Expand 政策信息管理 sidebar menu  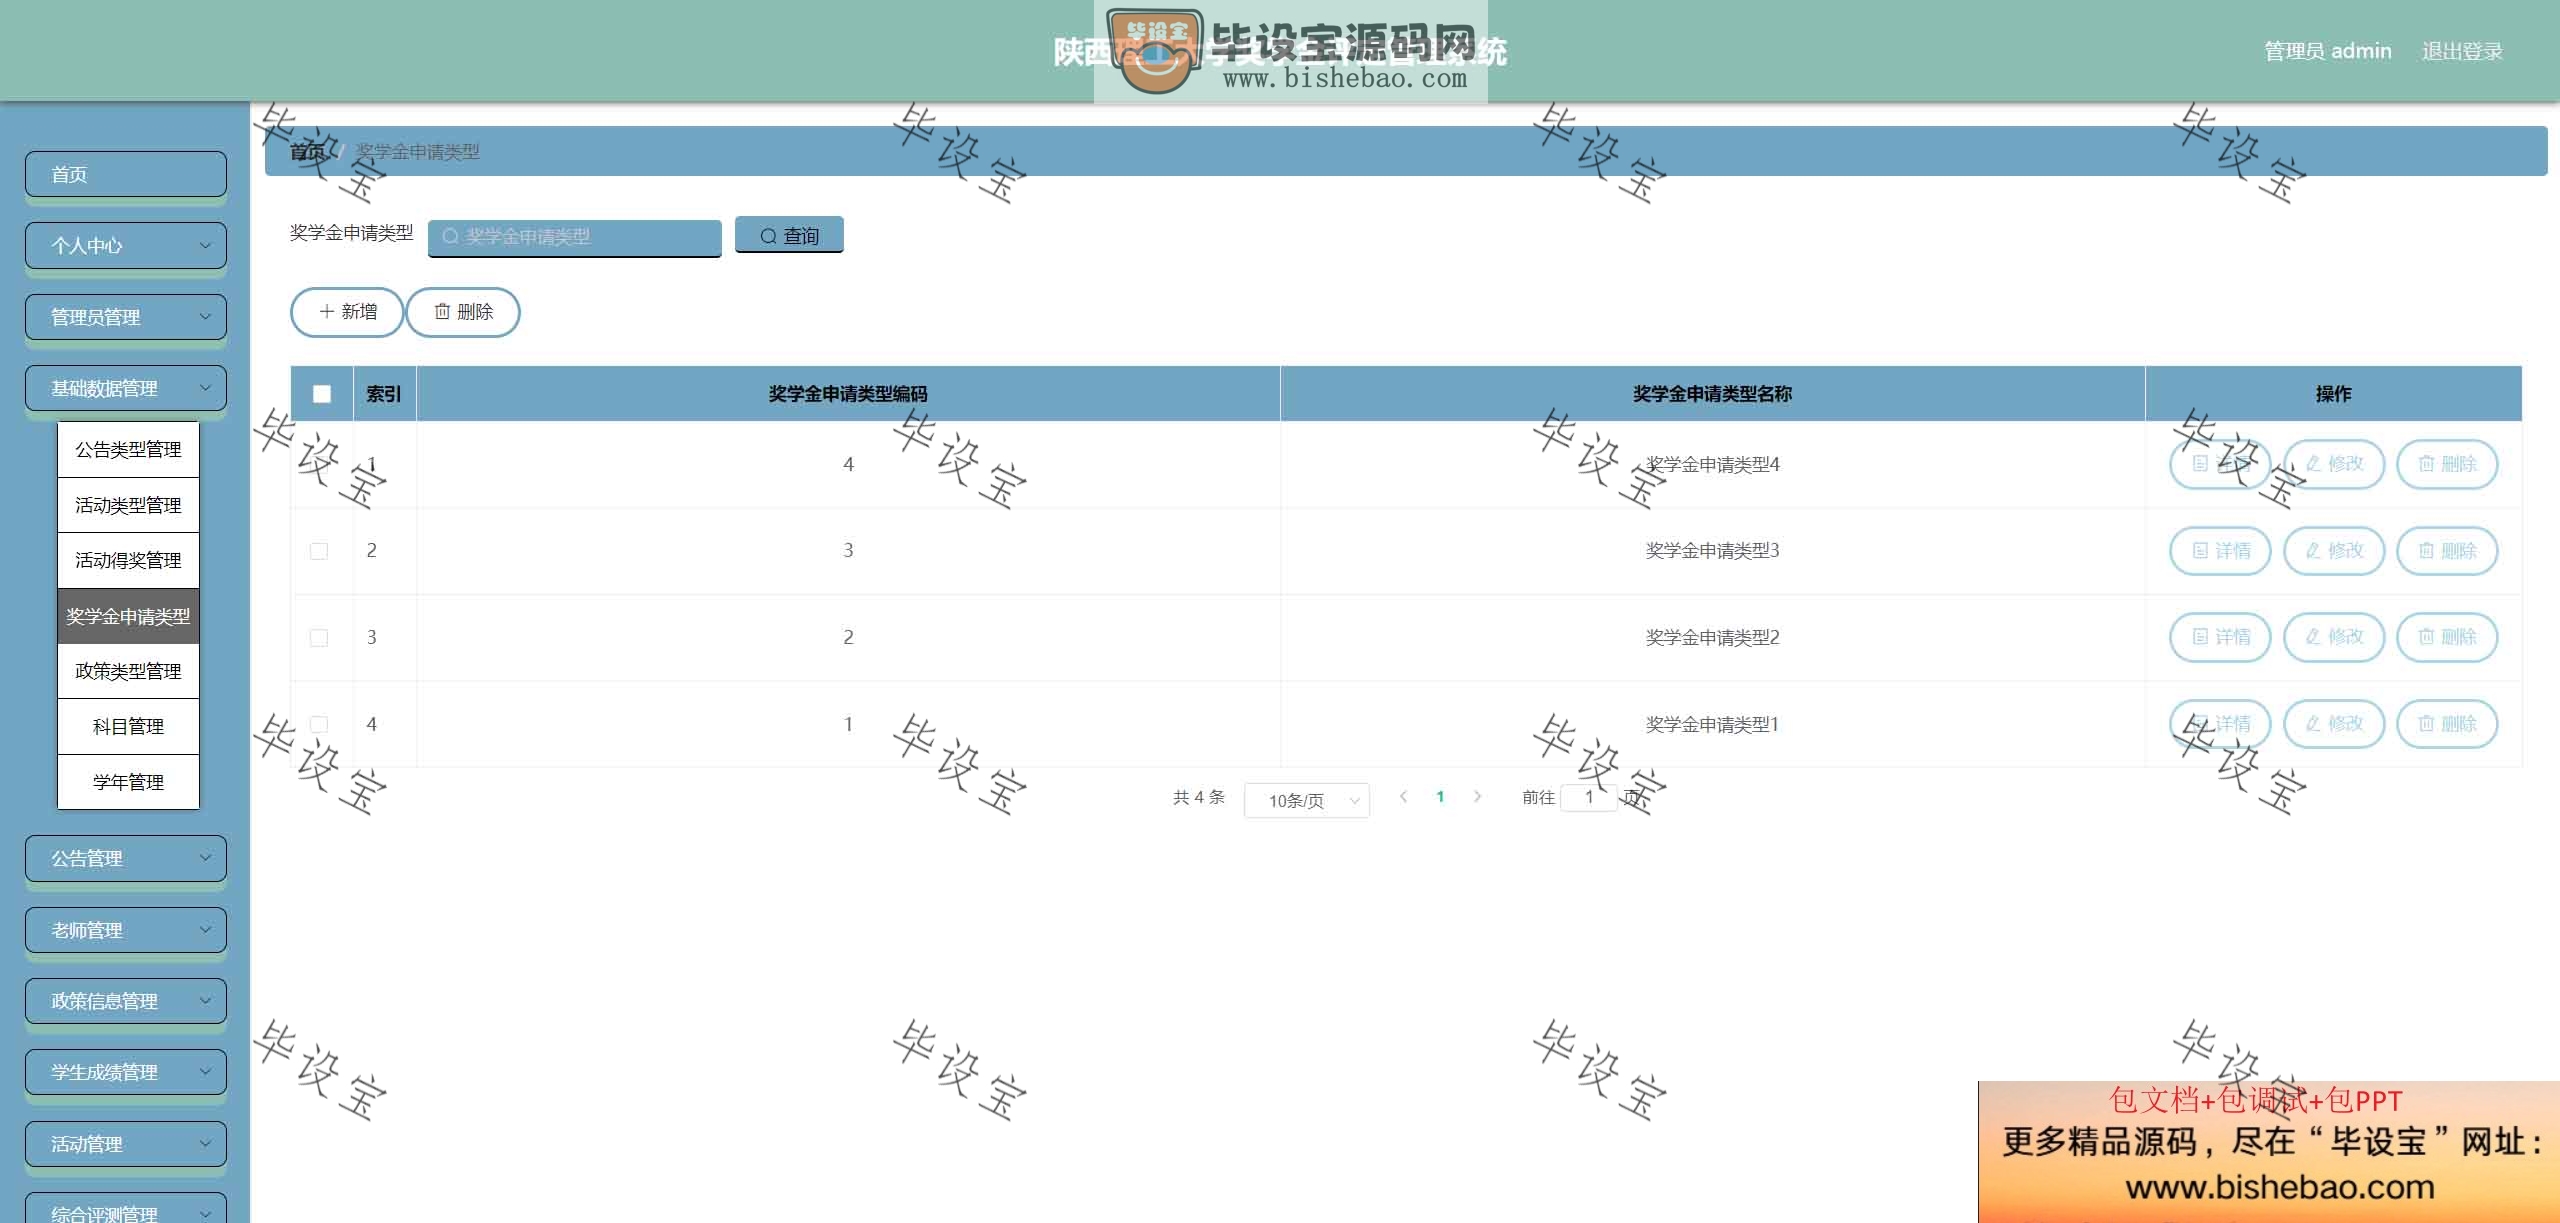(126, 1001)
